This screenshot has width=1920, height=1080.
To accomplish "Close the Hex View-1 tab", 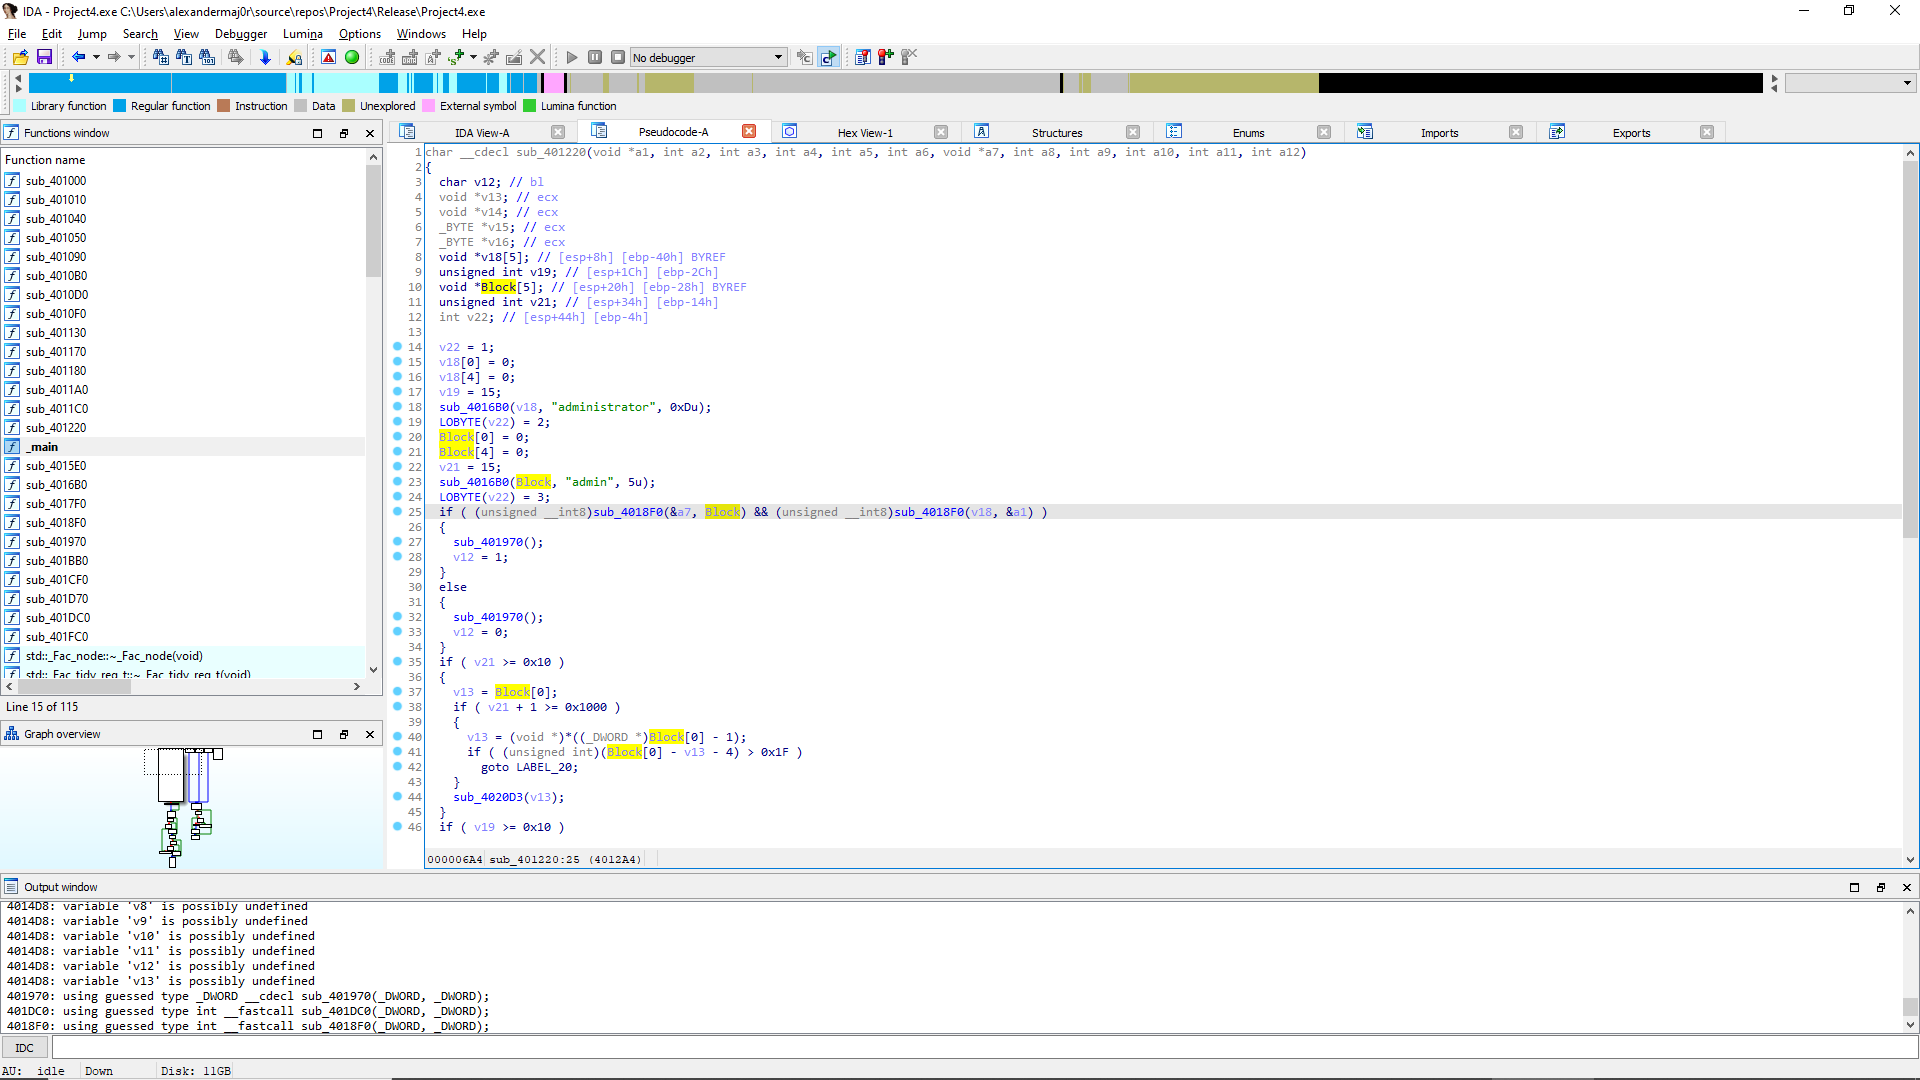I will 941,132.
